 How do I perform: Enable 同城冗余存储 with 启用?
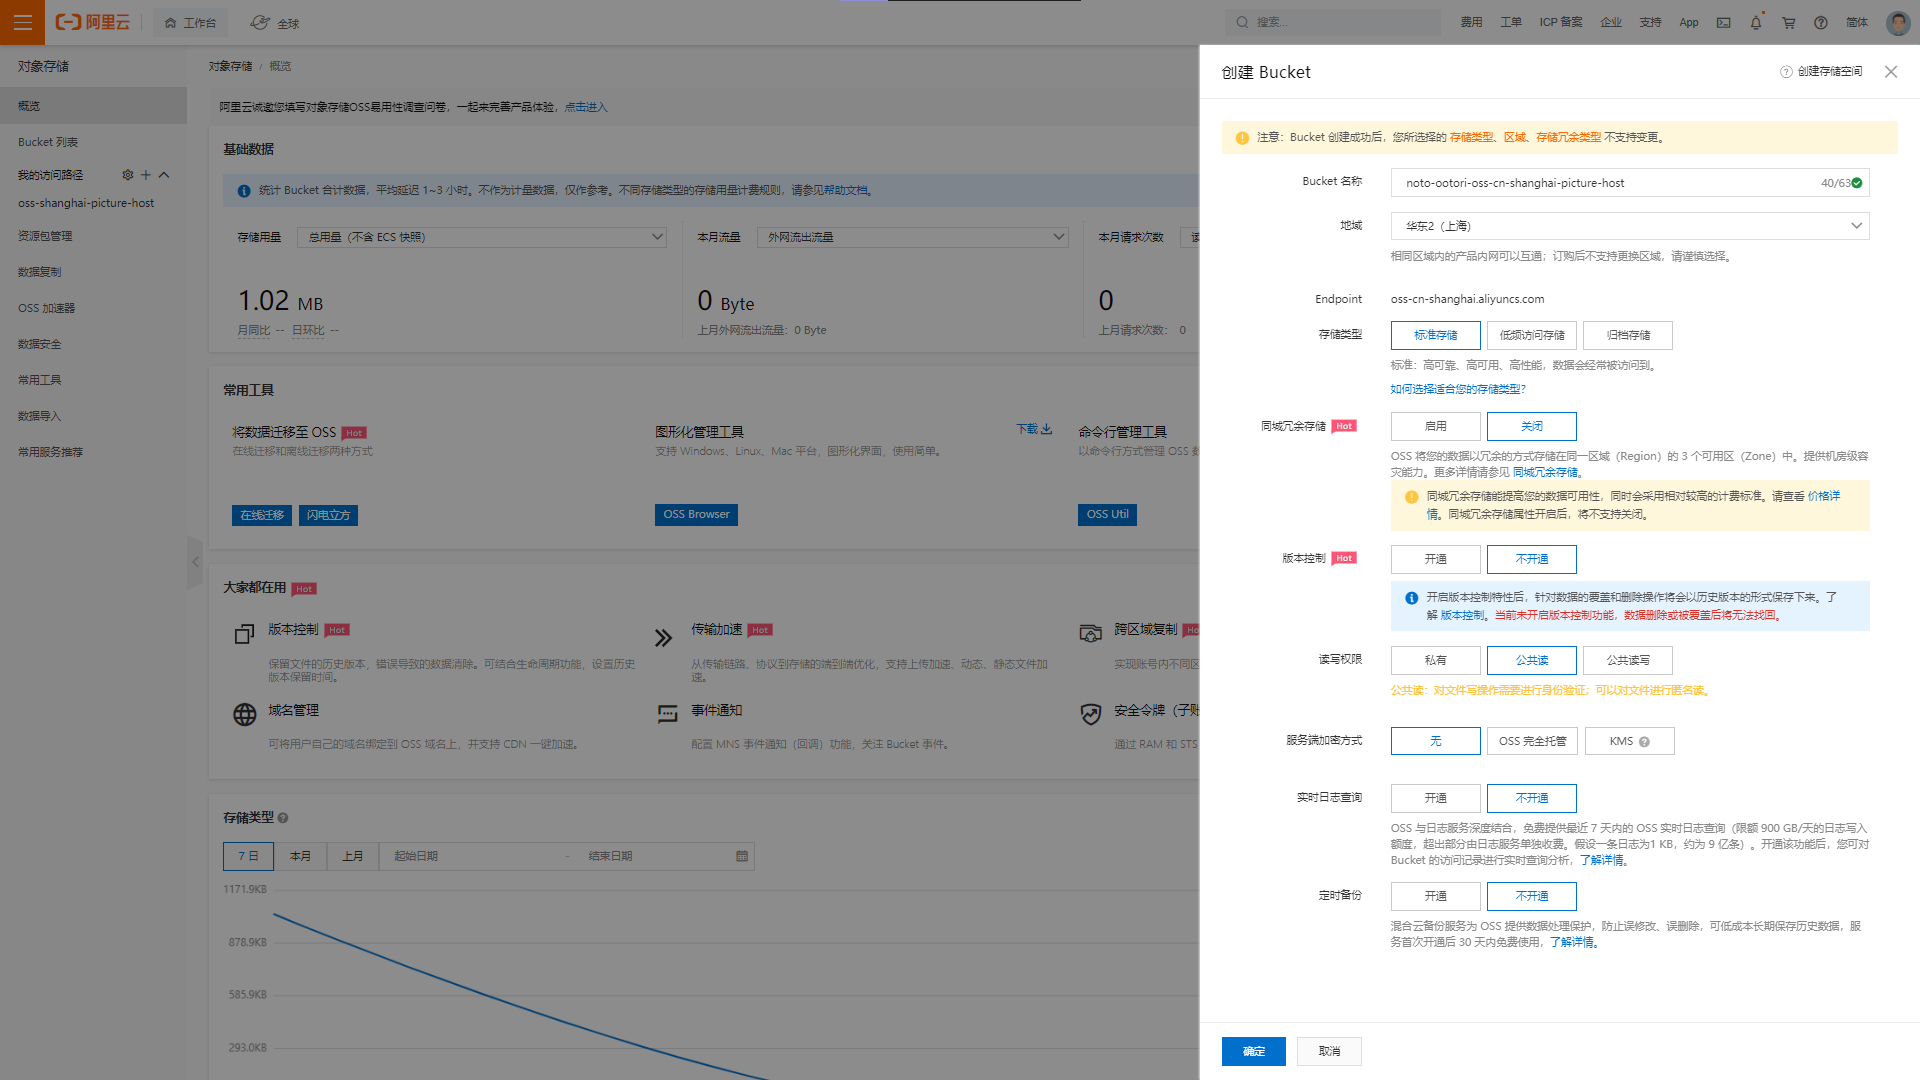(x=1435, y=426)
